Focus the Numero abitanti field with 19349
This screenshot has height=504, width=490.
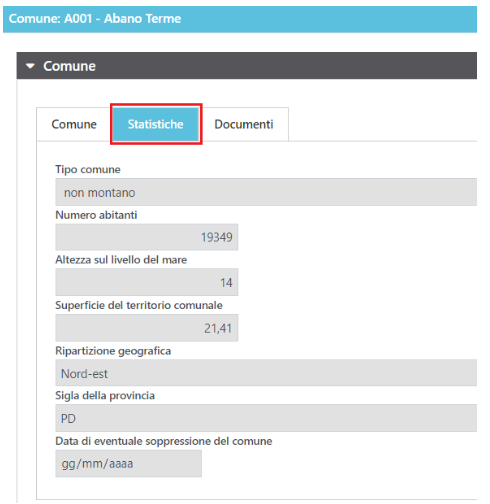147,237
